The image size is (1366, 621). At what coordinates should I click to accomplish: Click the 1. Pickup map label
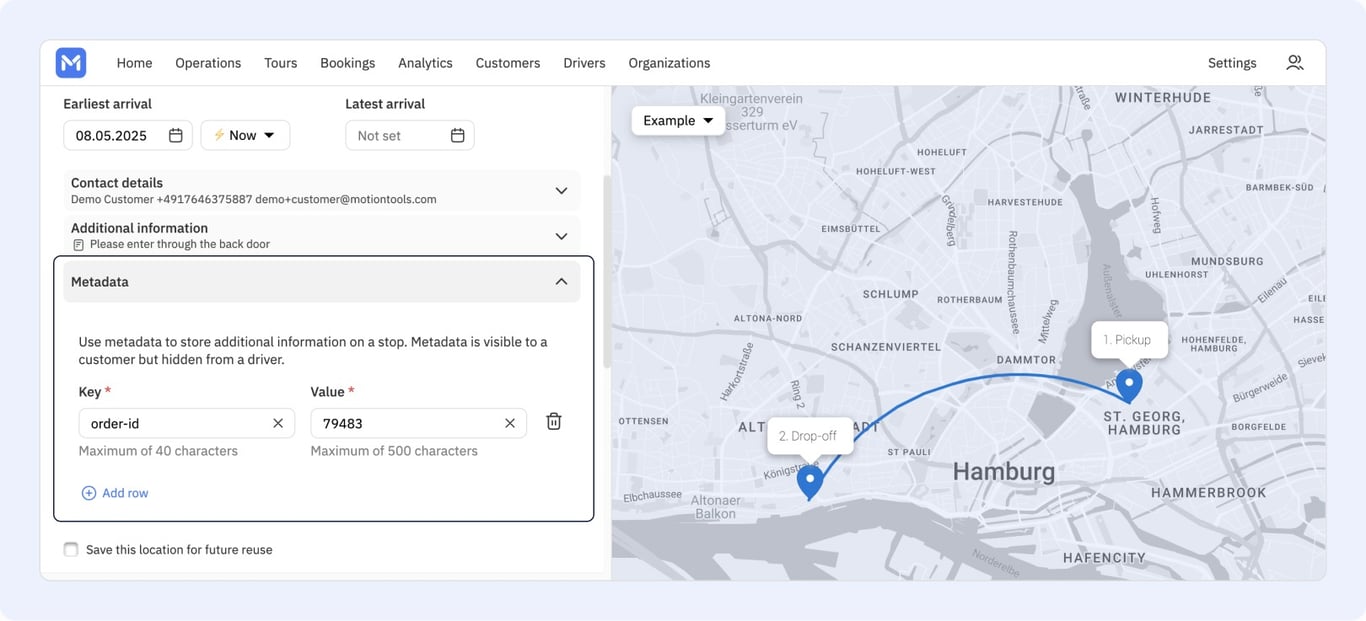[x=1129, y=340]
